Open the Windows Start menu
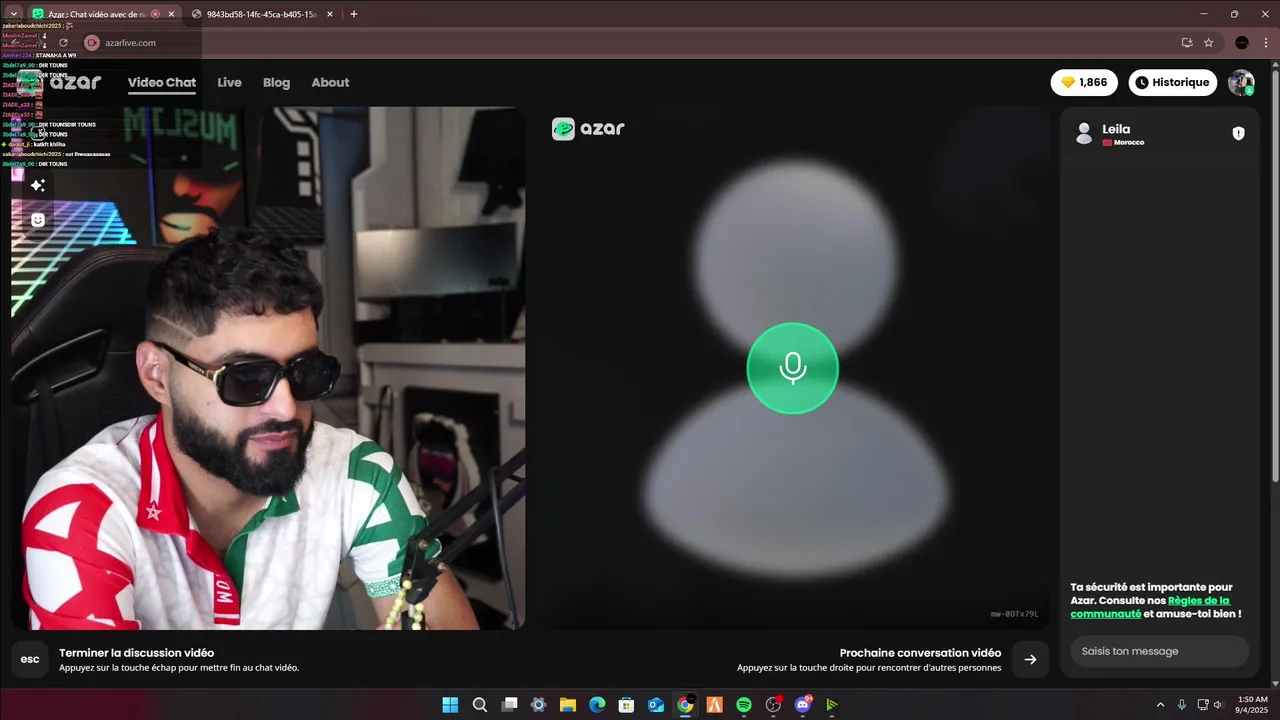The height and width of the screenshot is (720, 1280). pos(450,705)
